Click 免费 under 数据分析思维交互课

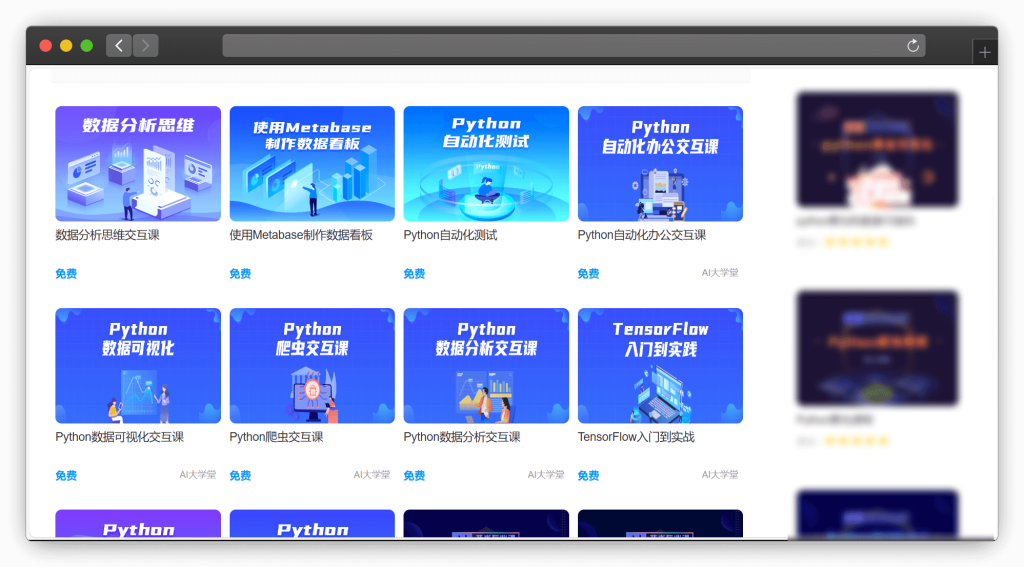tap(66, 274)
